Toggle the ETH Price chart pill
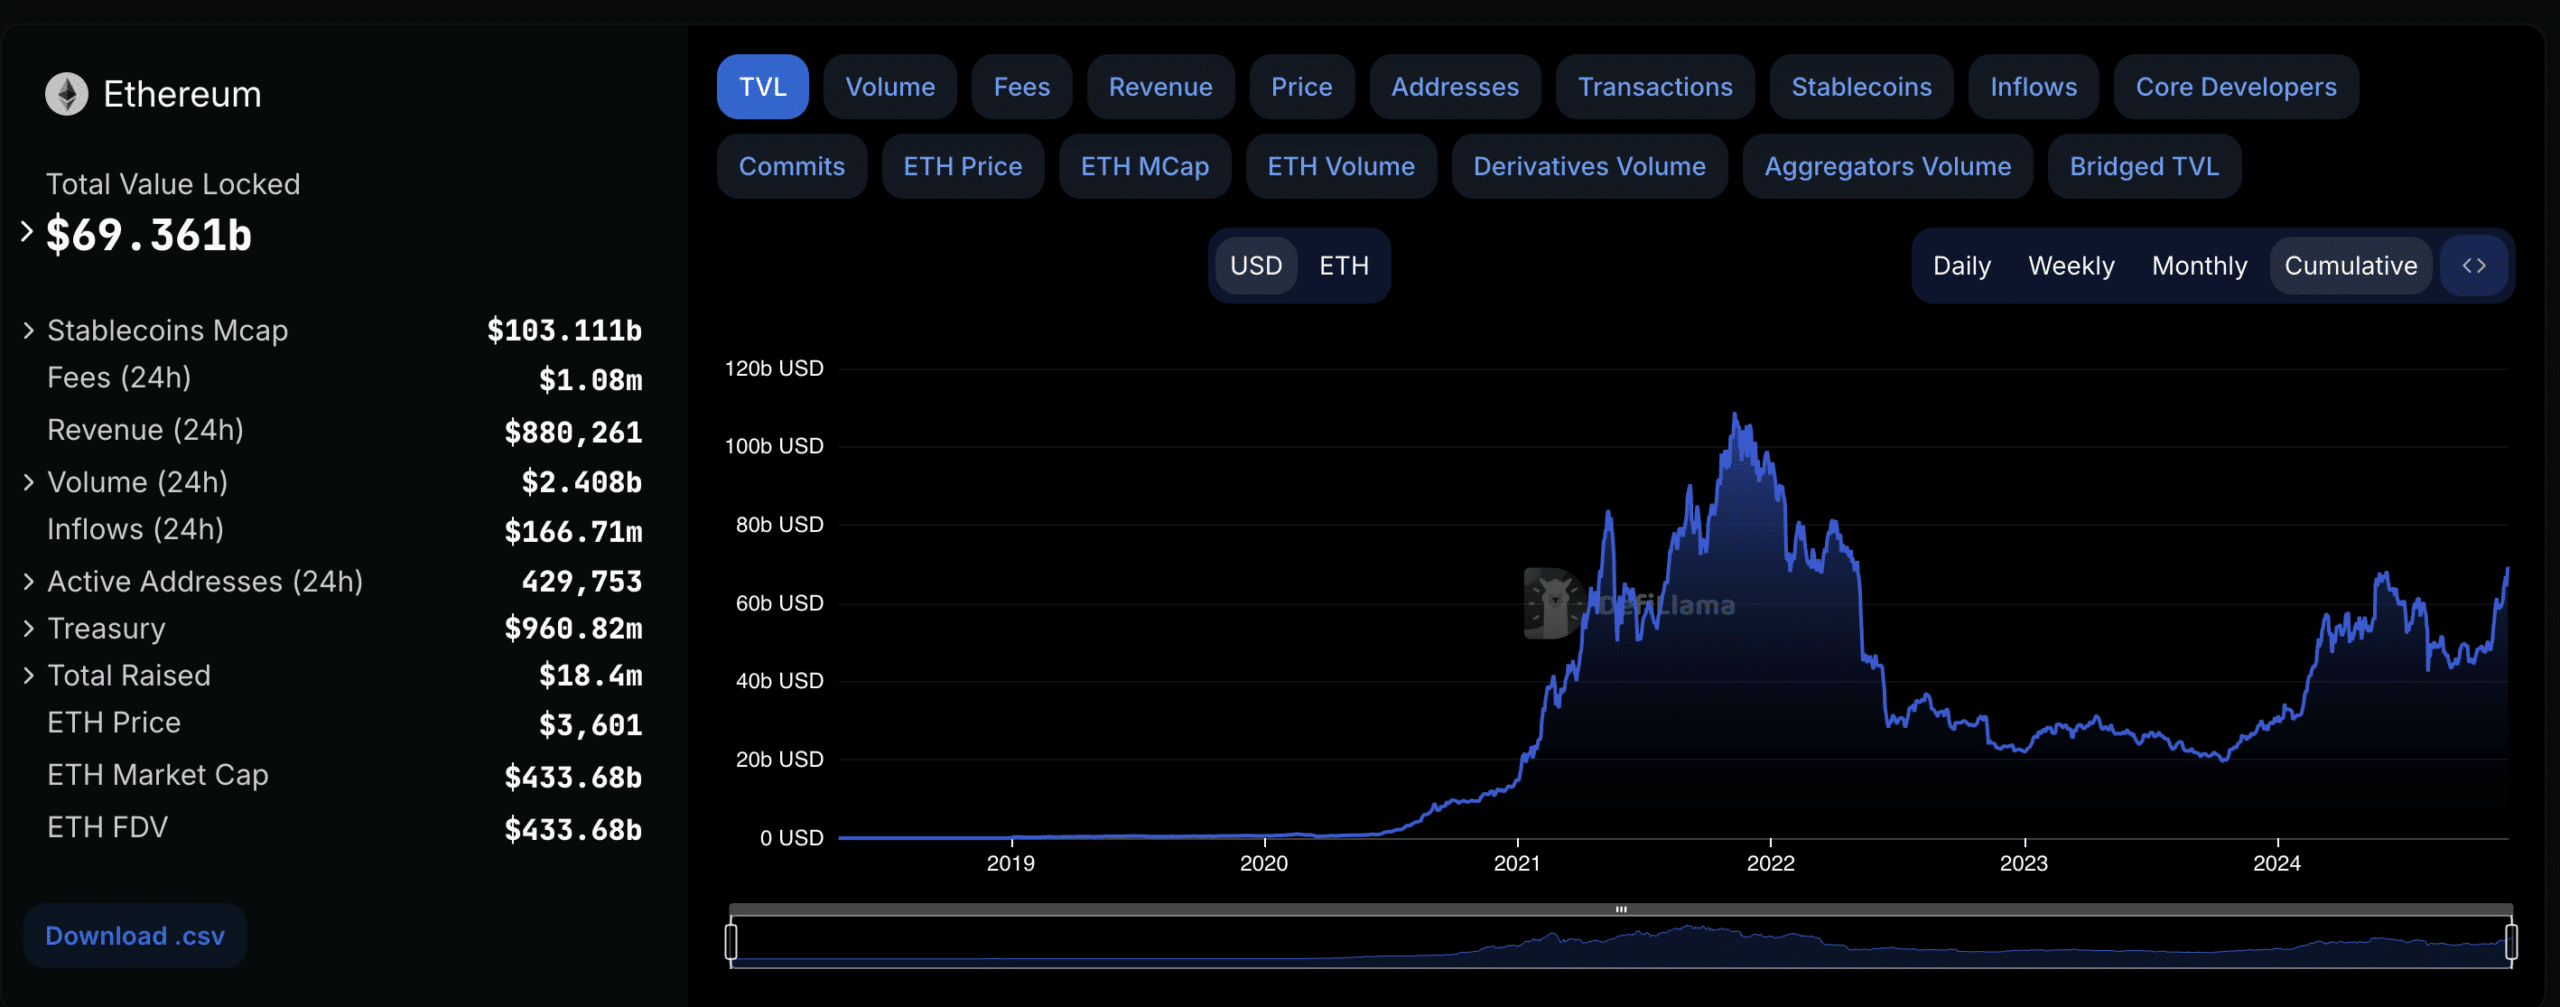Viewport: 2560px width, 1007px height. (963, 166)
